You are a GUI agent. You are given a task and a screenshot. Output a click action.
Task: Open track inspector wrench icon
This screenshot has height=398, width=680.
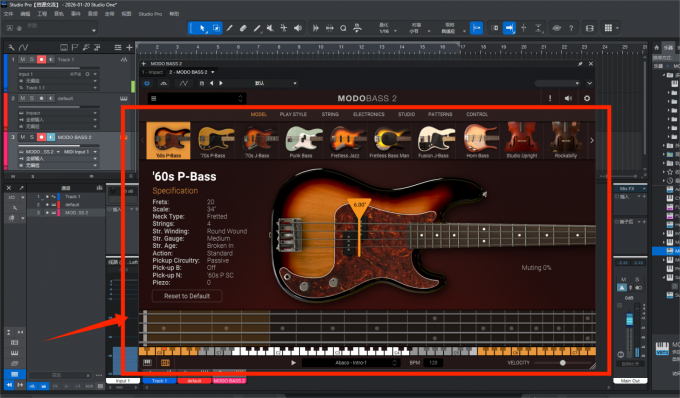[11, 47]
